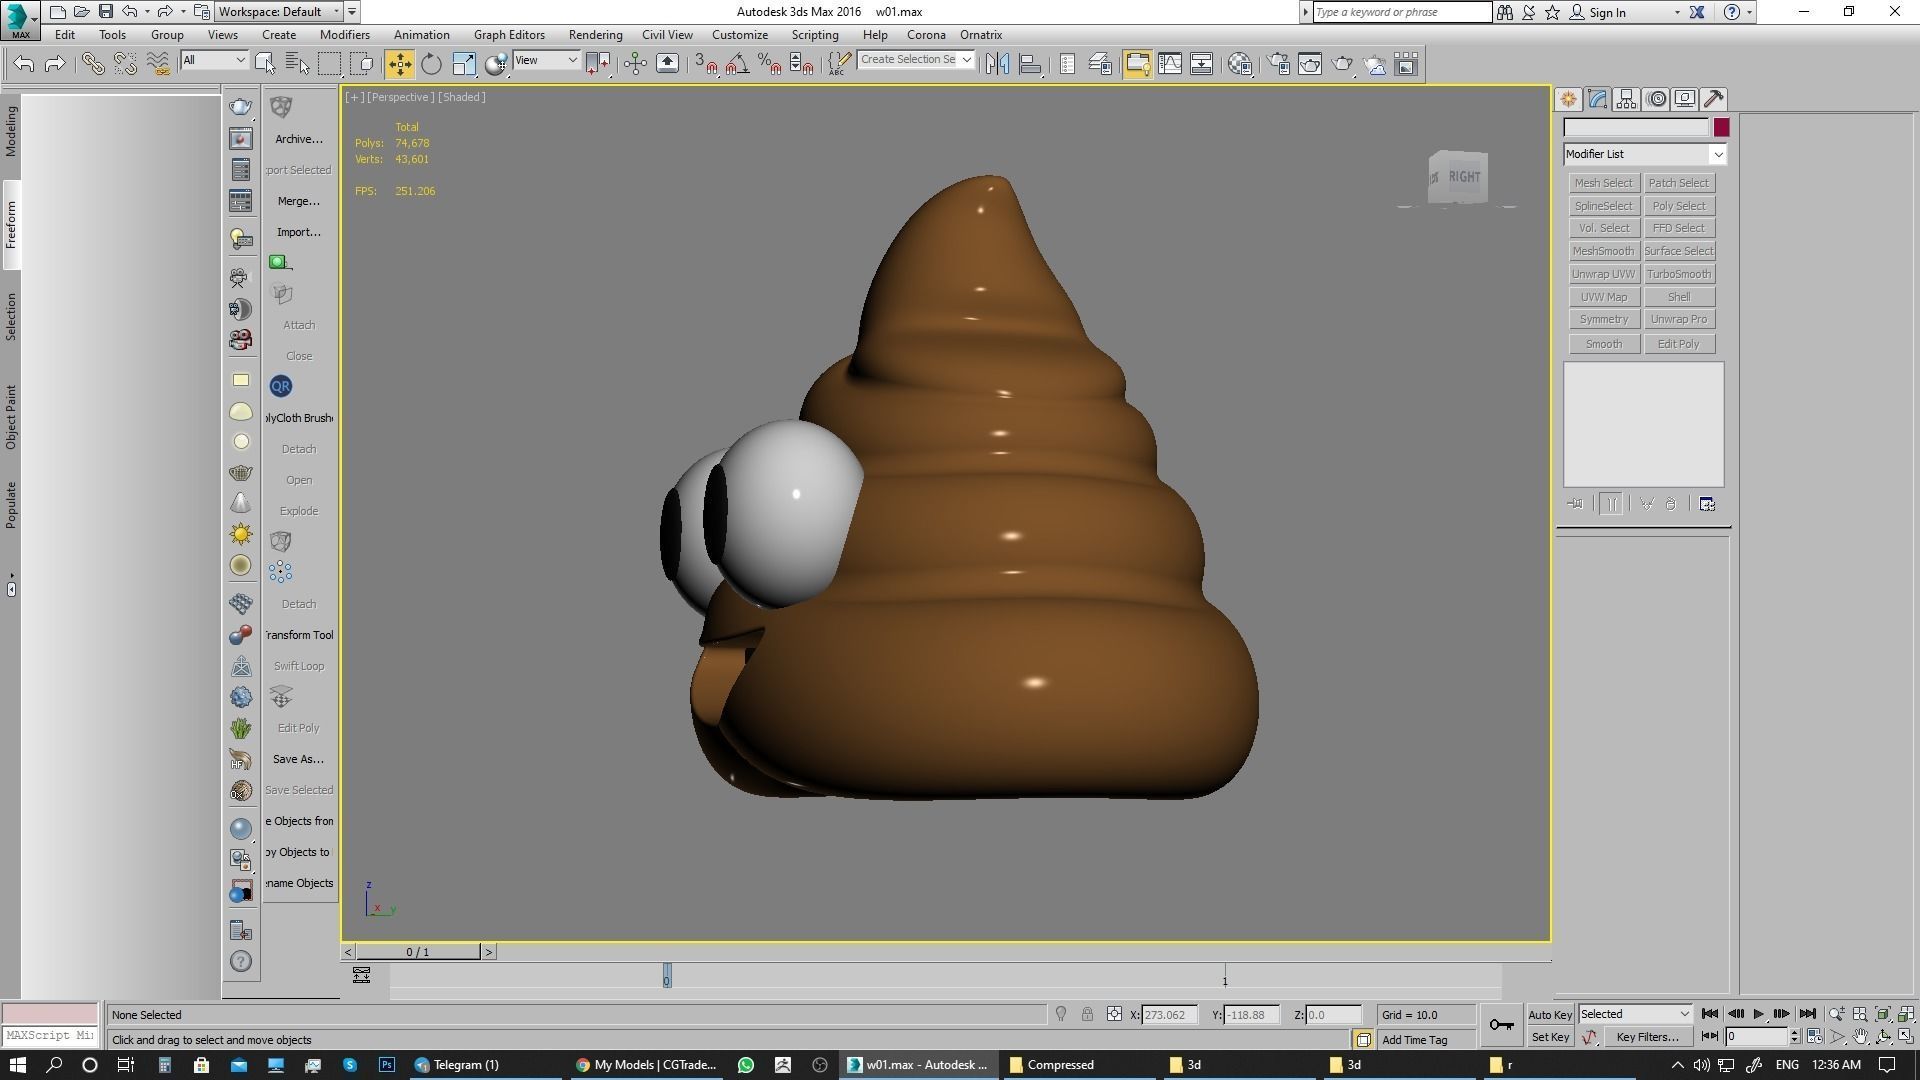Click the Select and Link tool
This screenshot has width=1920, height=1080.
tap(93, 64)
